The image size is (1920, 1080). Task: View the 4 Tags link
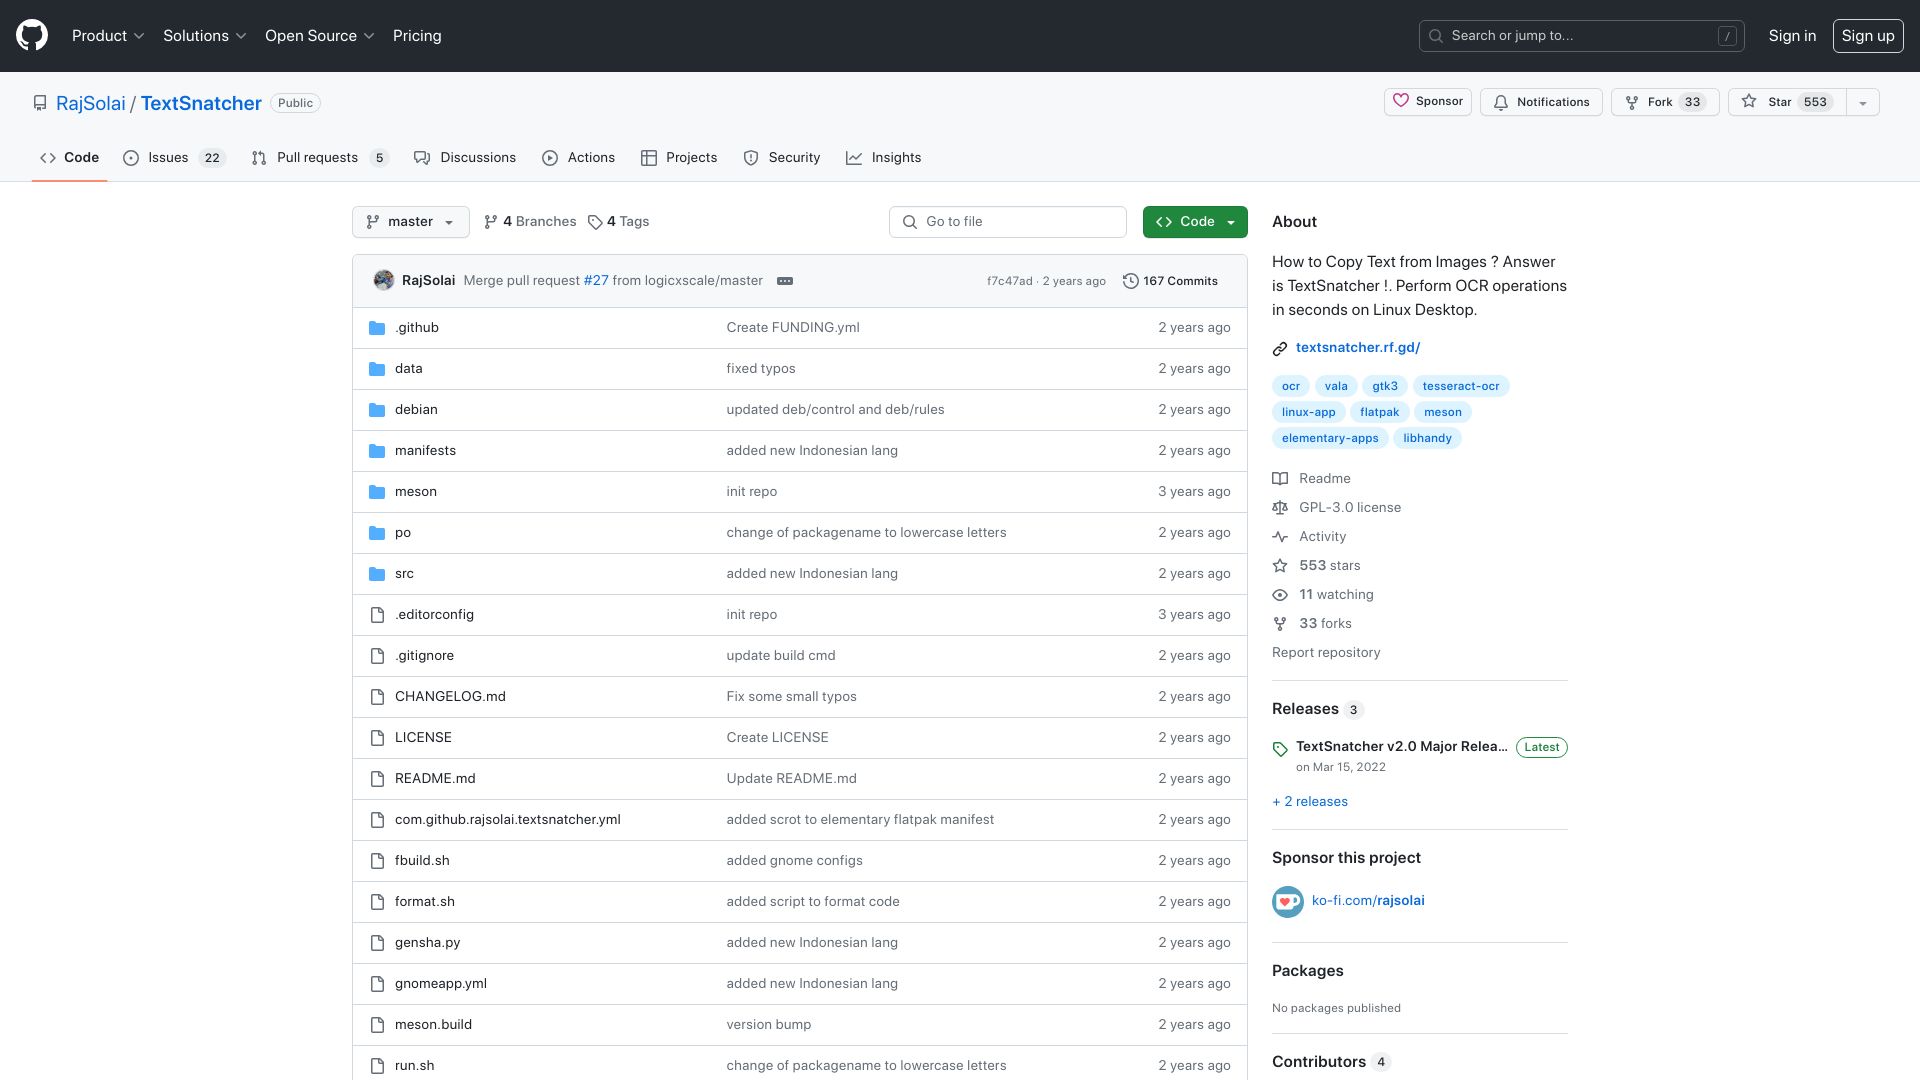[619, 222]
